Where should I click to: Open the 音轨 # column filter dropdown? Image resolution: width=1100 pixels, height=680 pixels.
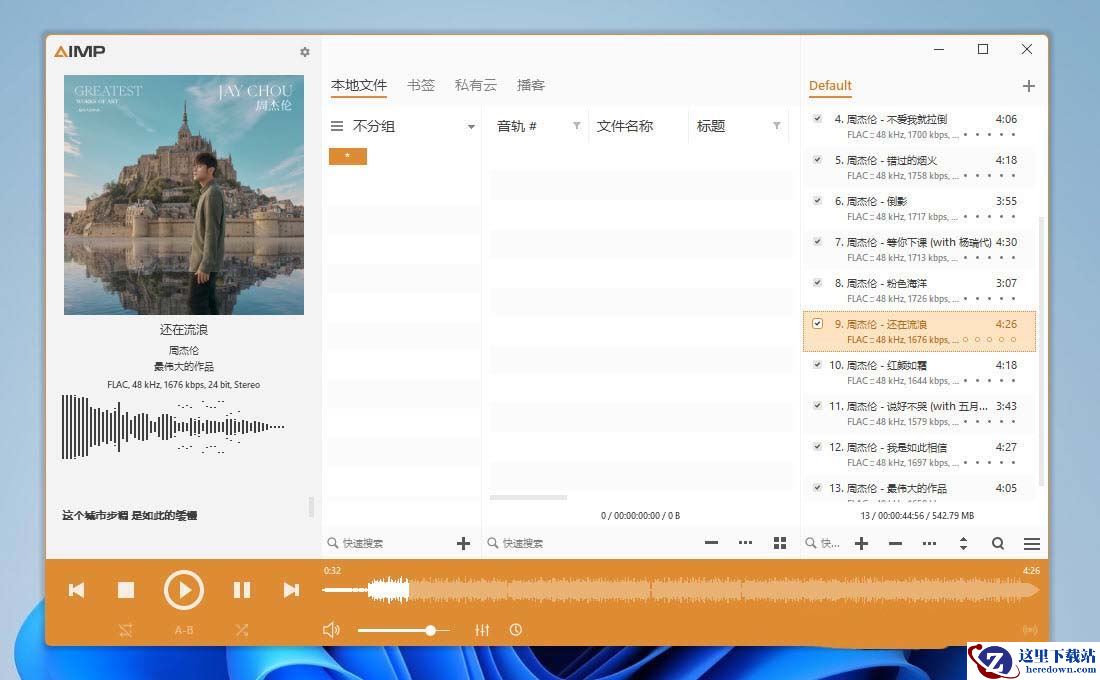[x=576, y=126]
